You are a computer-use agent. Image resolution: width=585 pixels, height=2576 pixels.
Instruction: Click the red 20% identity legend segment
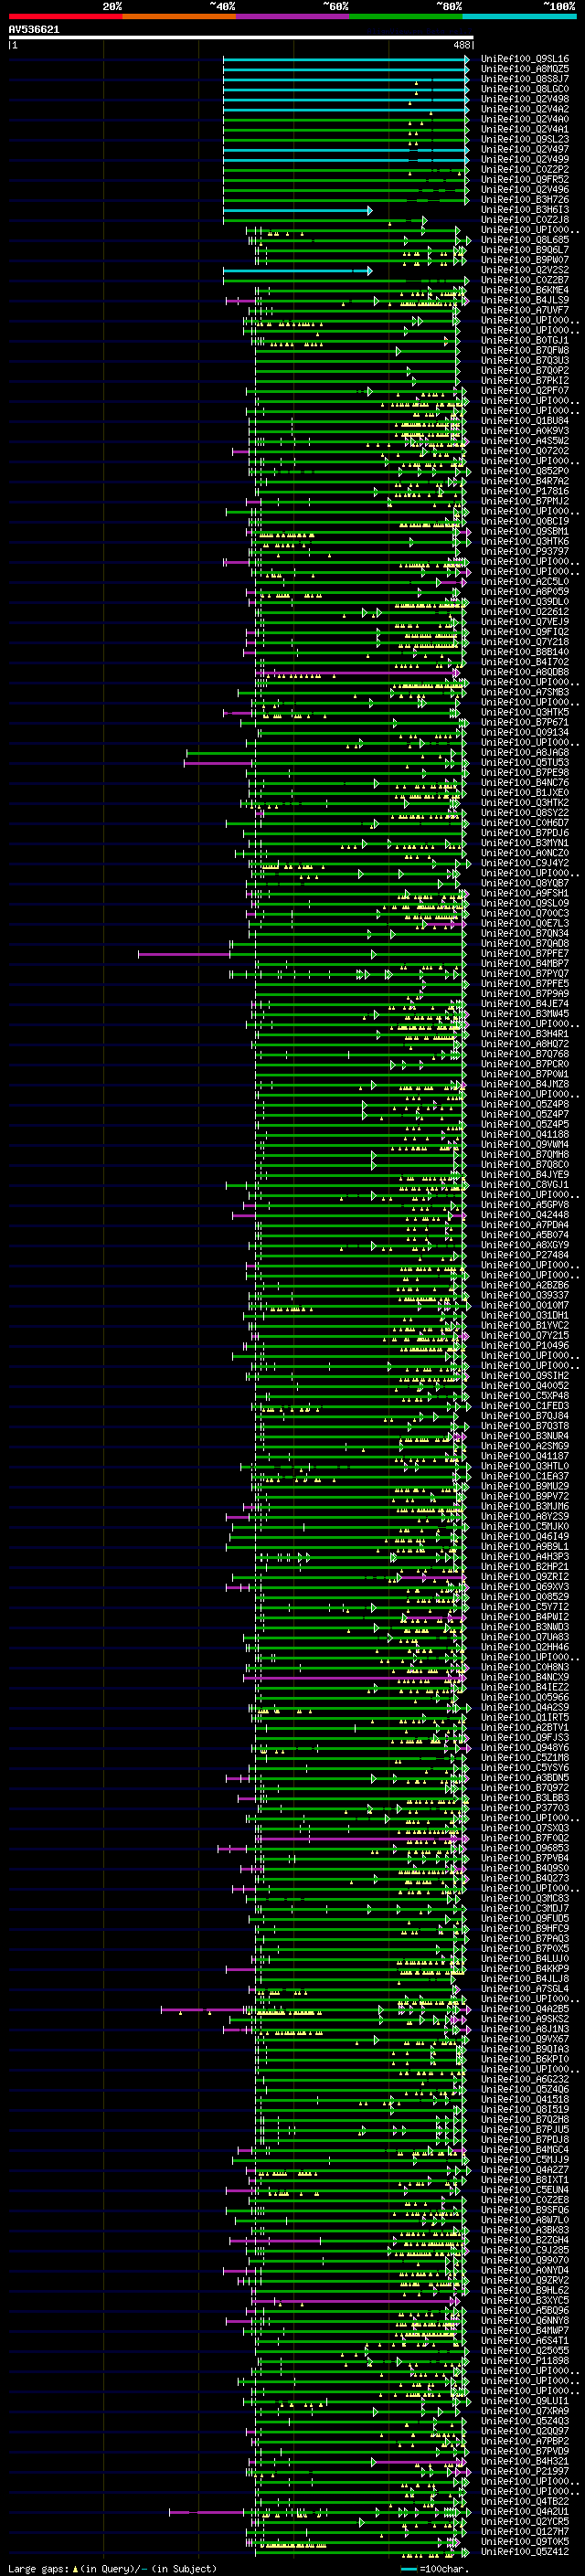[x=65, y=16]
